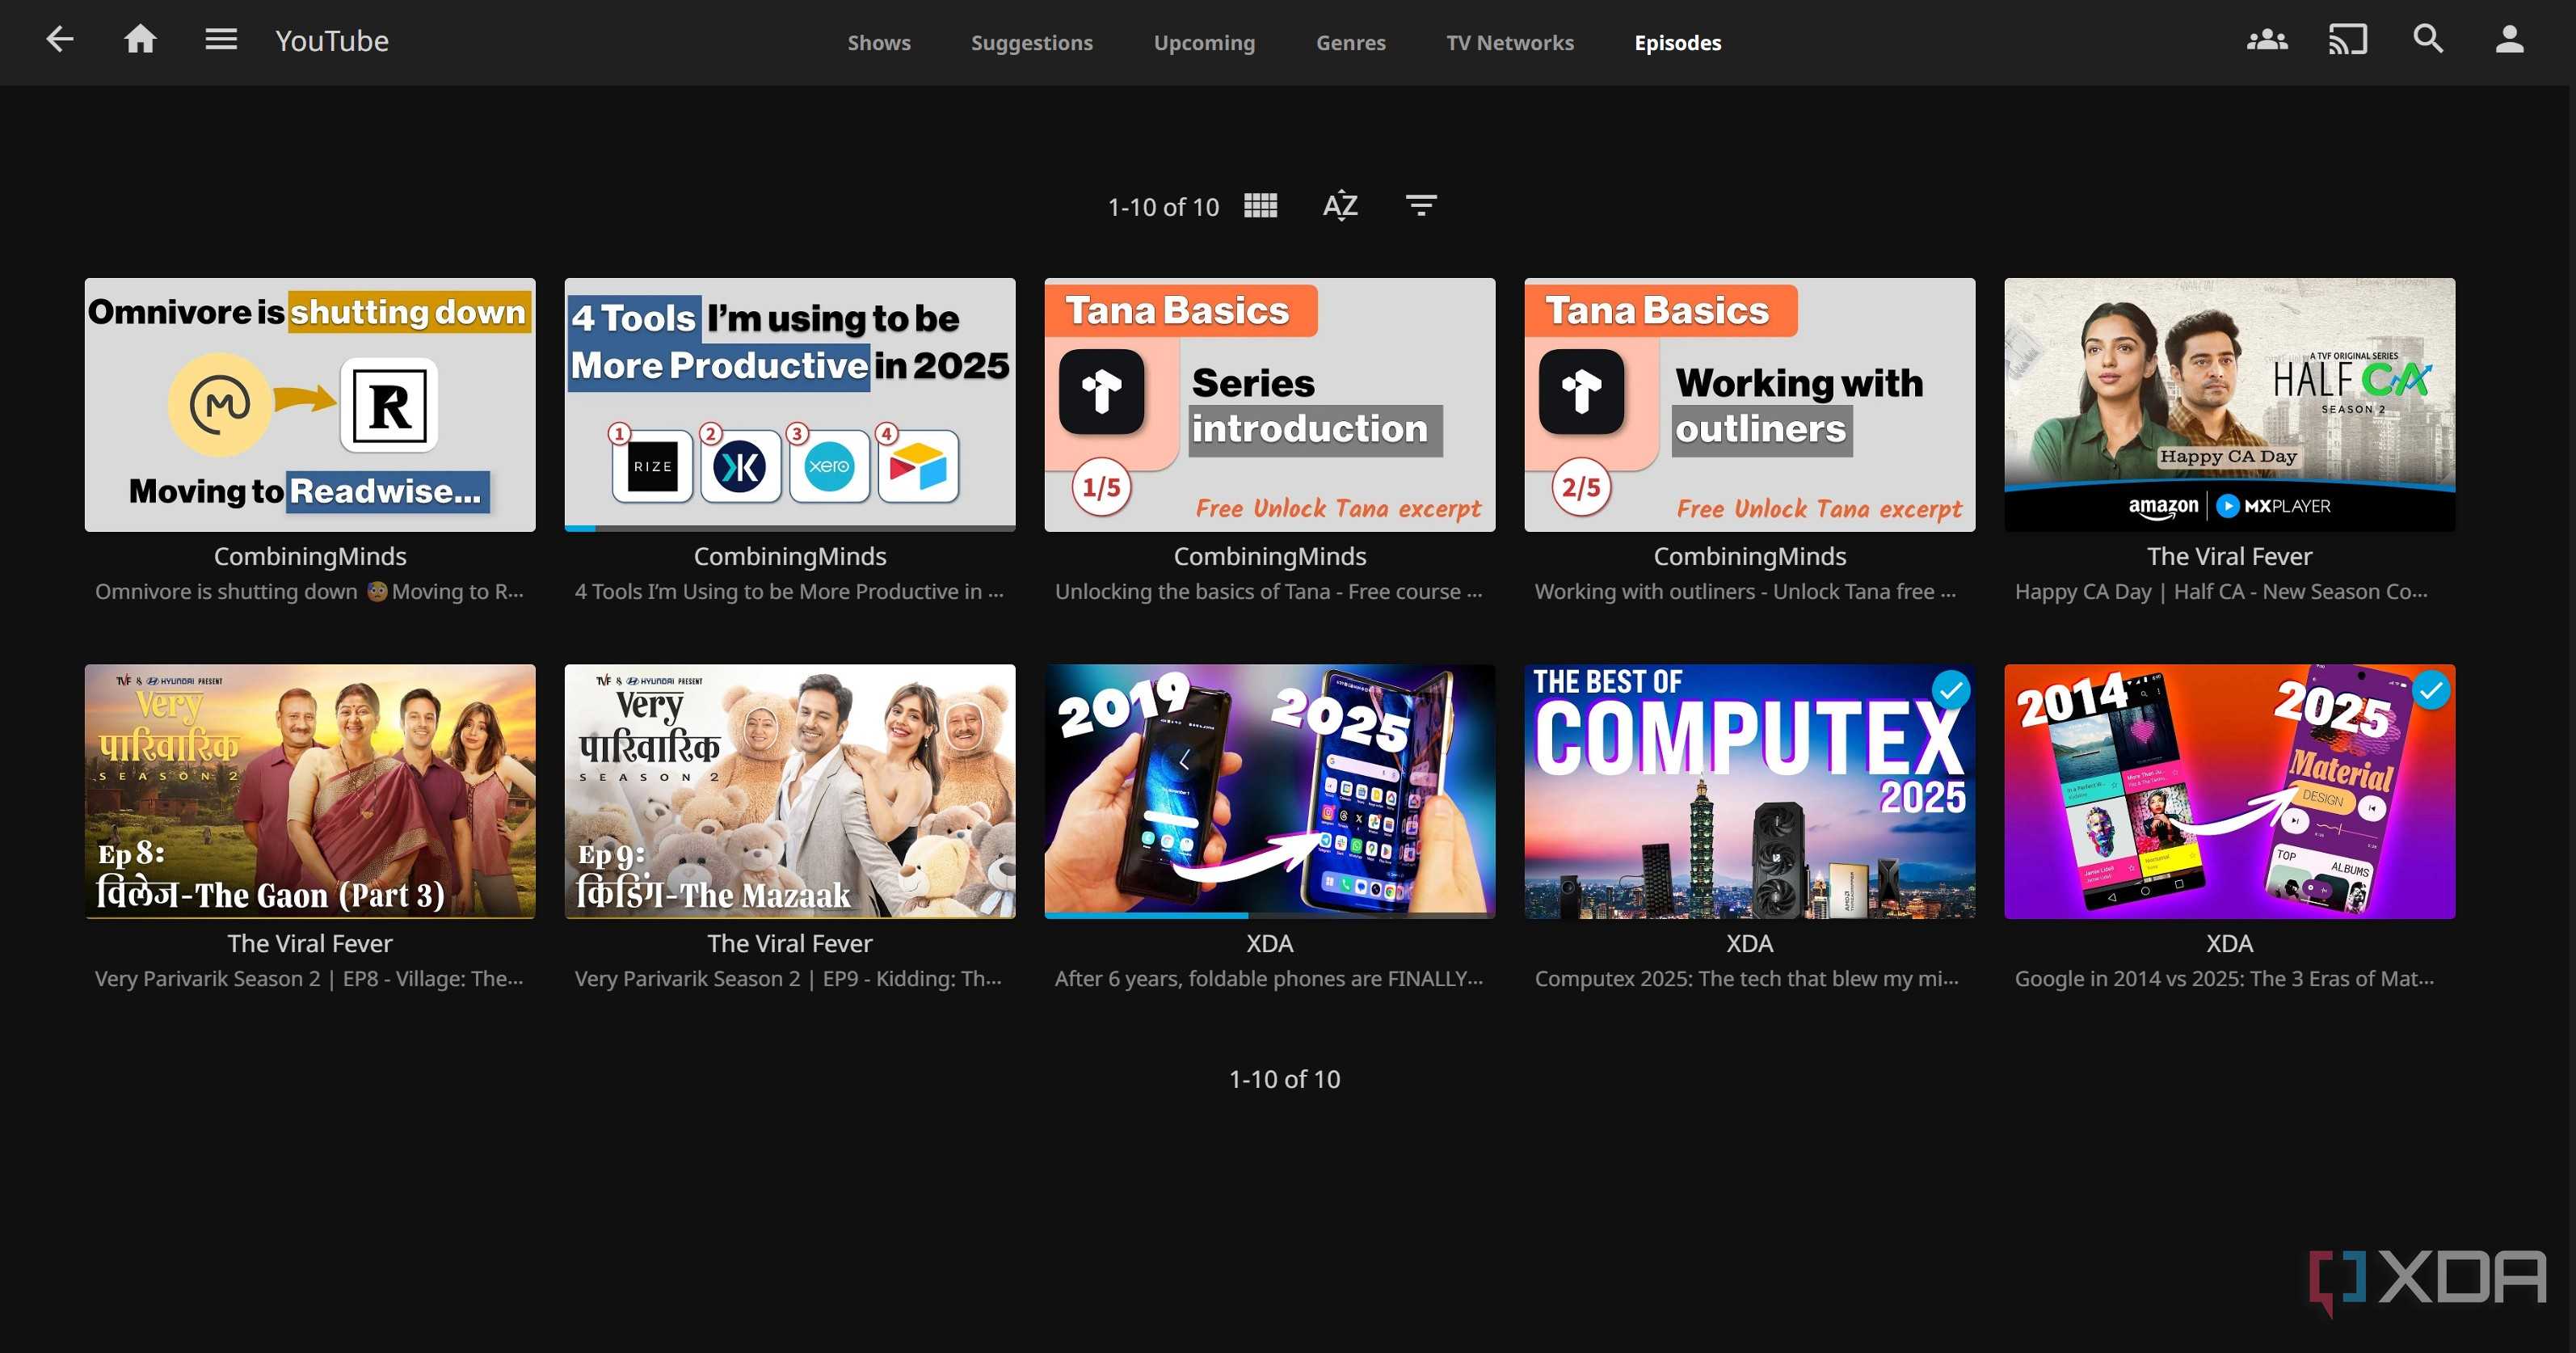Click top '1-10 of 10' paging text
Viewport: 2576px width, 1353px height.
click(x=1164, y=207)
